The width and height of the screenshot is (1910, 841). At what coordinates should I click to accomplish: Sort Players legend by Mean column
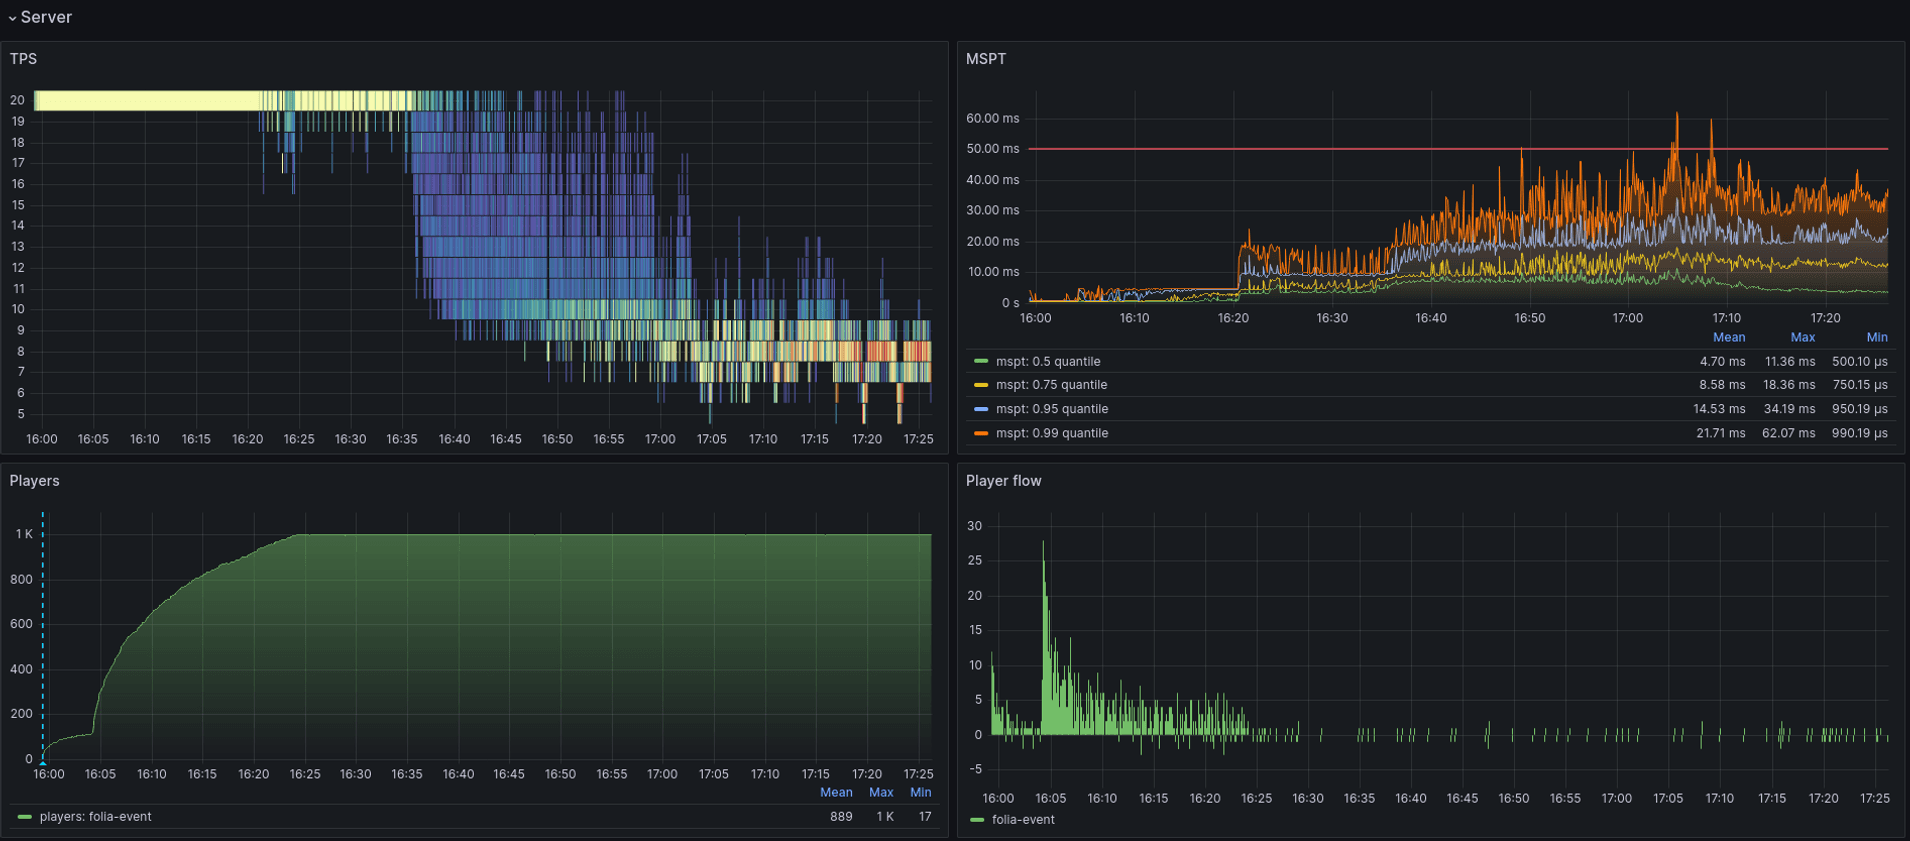tap(836, 793)
